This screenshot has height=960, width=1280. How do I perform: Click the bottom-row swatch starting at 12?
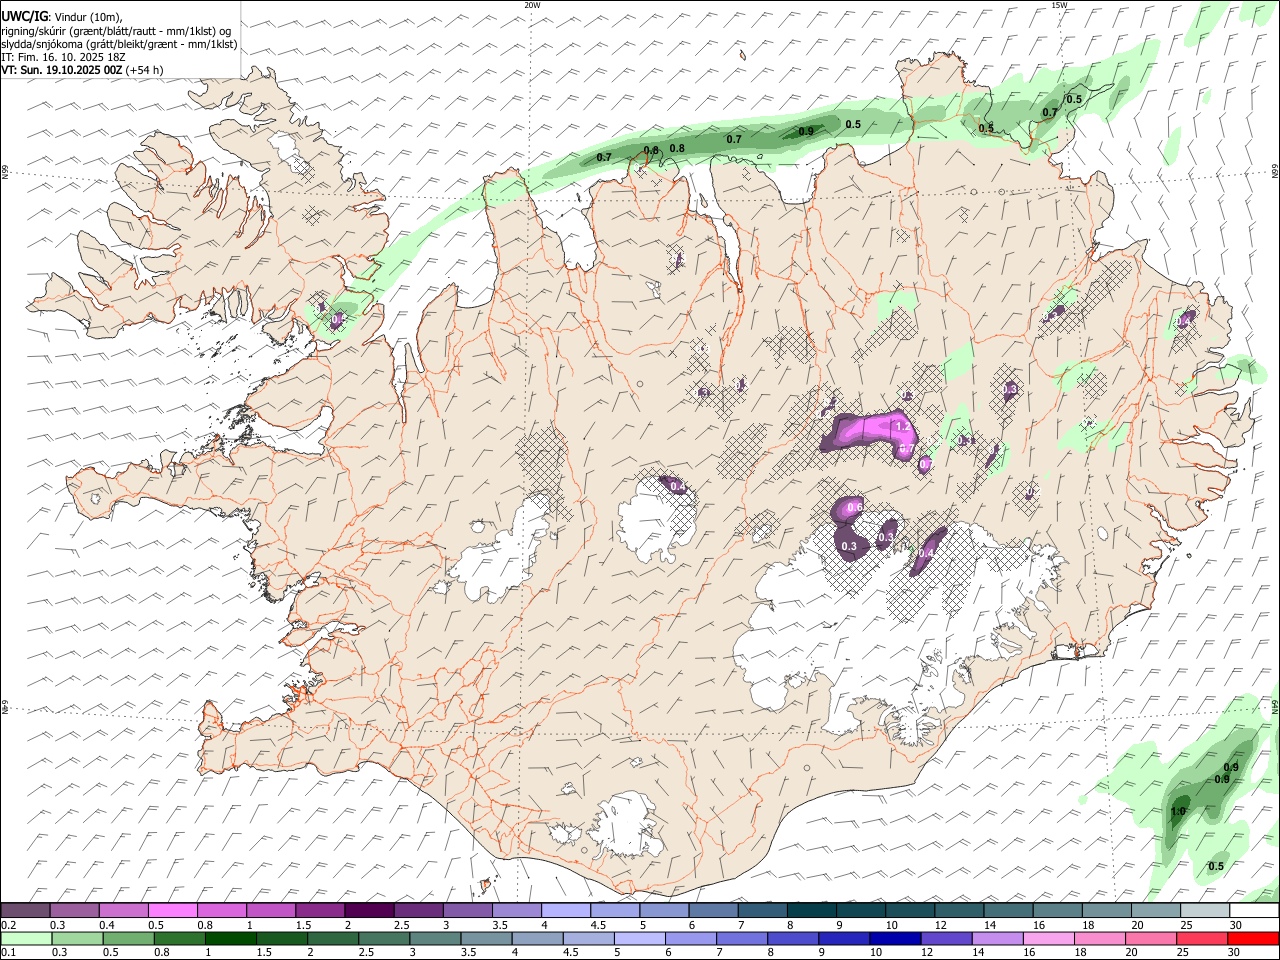pos(946,938)
